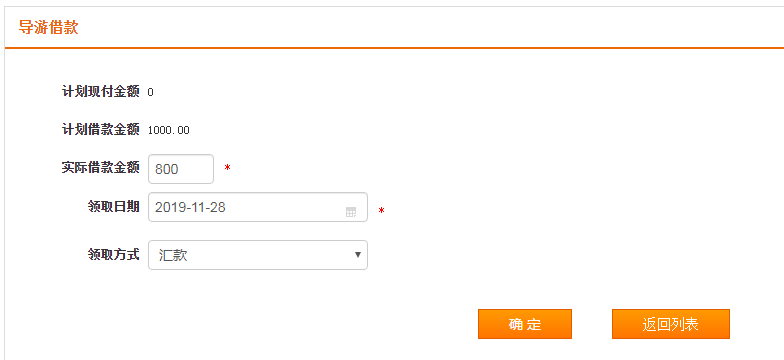Place the cursor on the 800 amount text
The height and width of the screenshot is (360, 784).
(x=166, y=170)
